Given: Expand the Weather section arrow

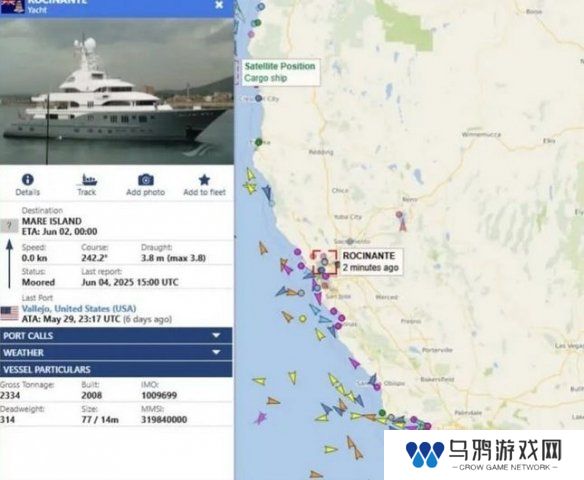Looking at the screenshot, I should [x=216, y=352].
